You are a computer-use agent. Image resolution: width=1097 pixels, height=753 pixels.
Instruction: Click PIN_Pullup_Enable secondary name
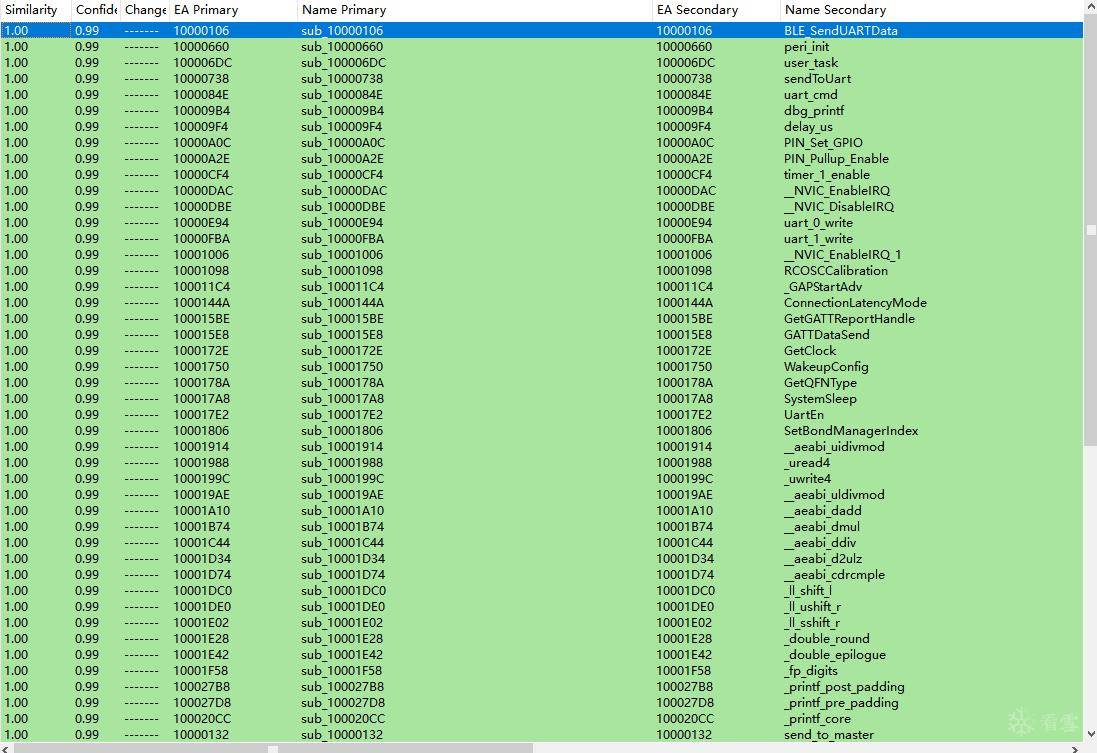coord(836,159)
